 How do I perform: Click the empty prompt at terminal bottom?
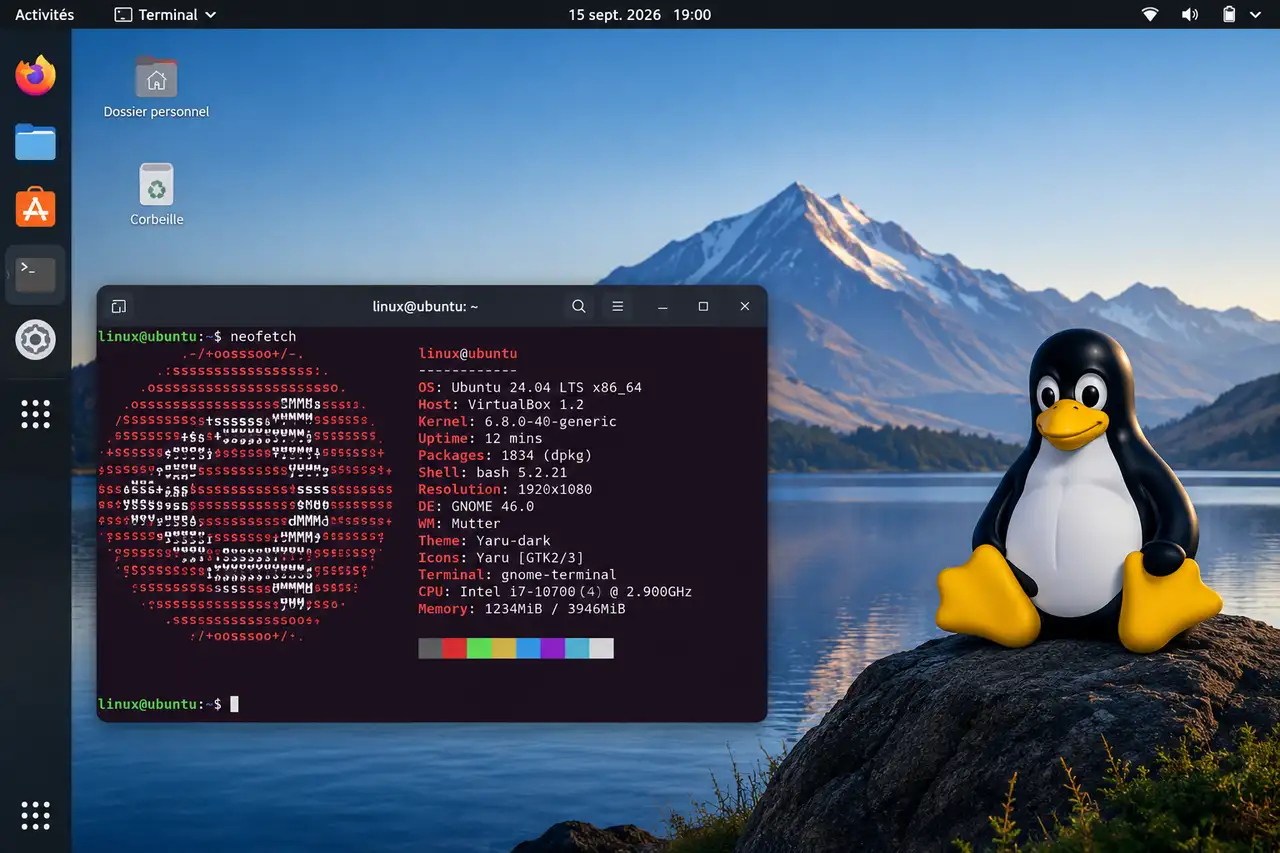168,704
